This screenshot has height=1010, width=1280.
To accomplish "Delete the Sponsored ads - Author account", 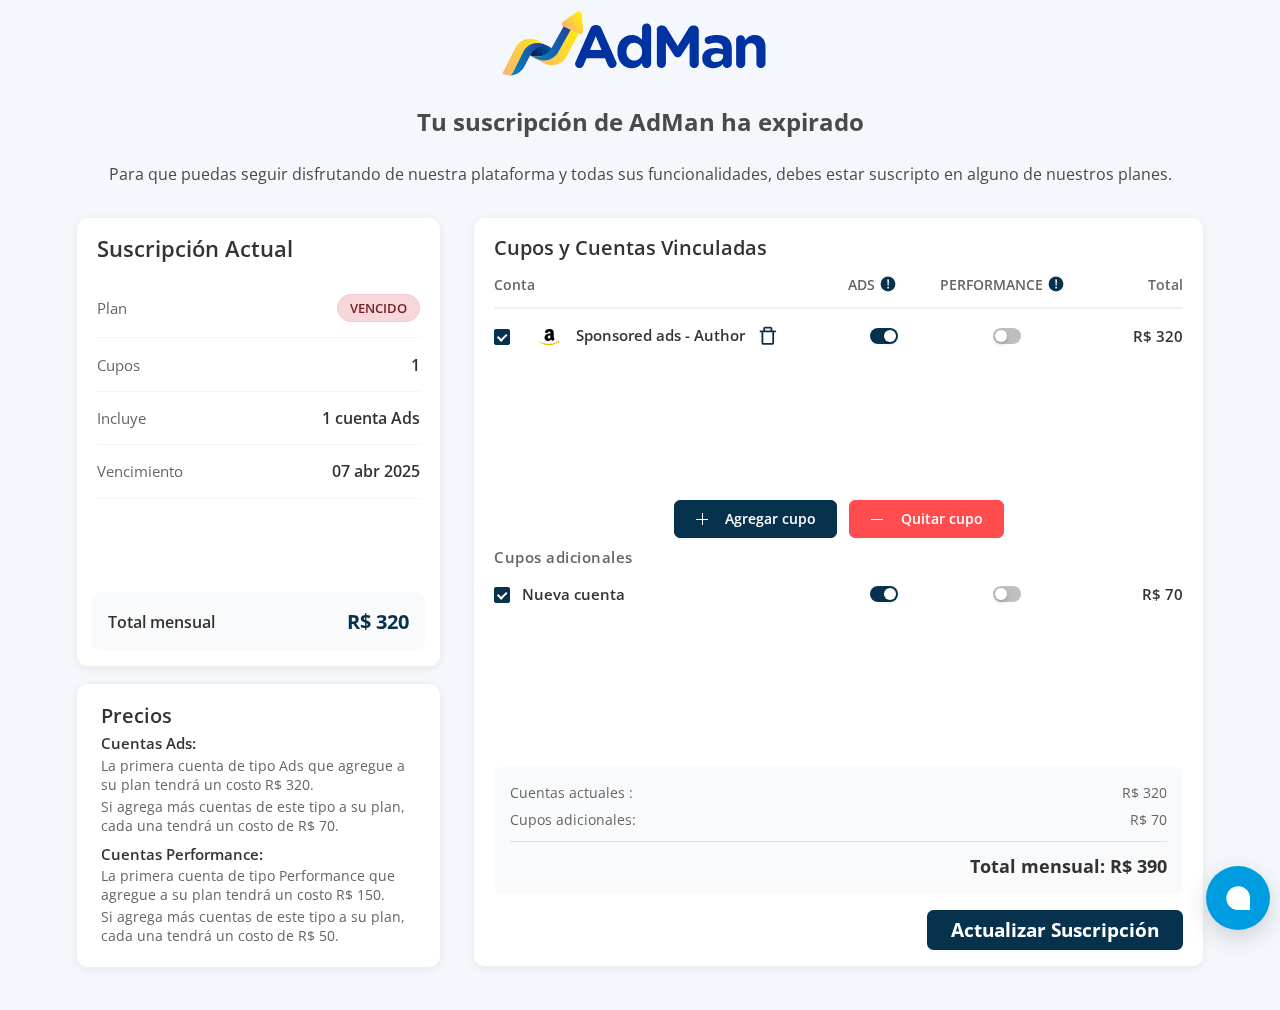I will tap(767, 336).
